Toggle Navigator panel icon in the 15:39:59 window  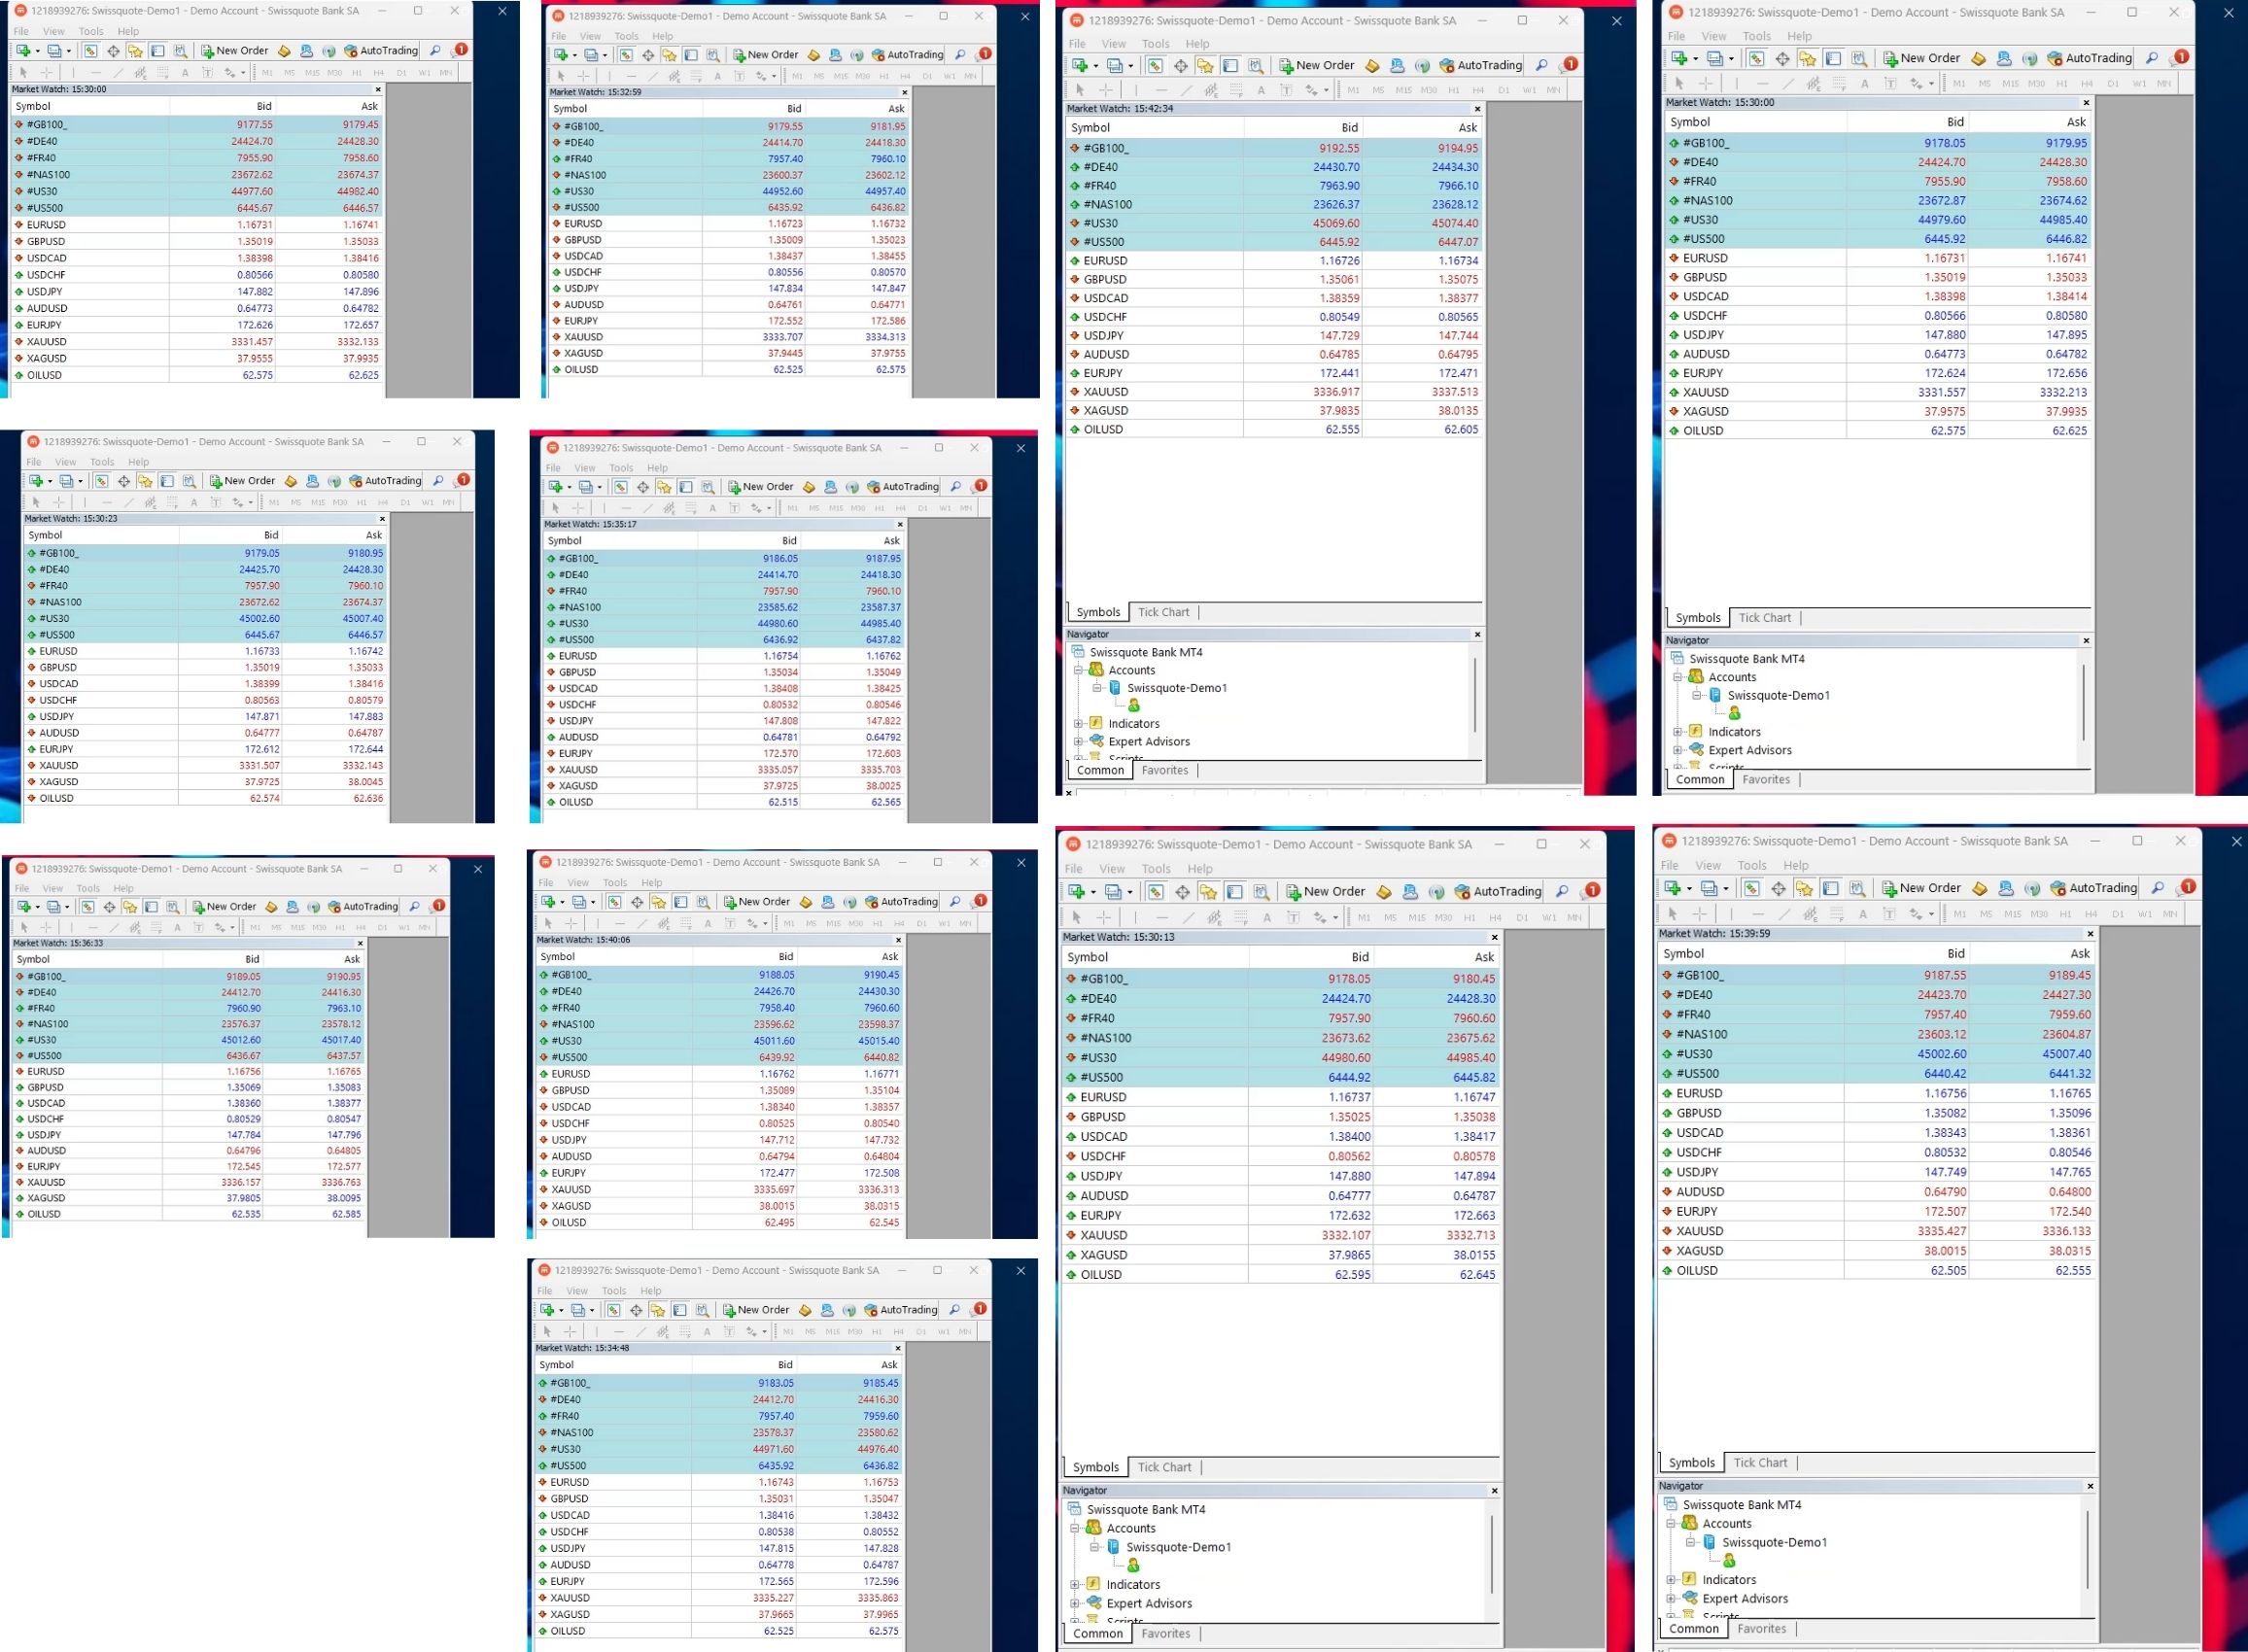[1830, 888]
